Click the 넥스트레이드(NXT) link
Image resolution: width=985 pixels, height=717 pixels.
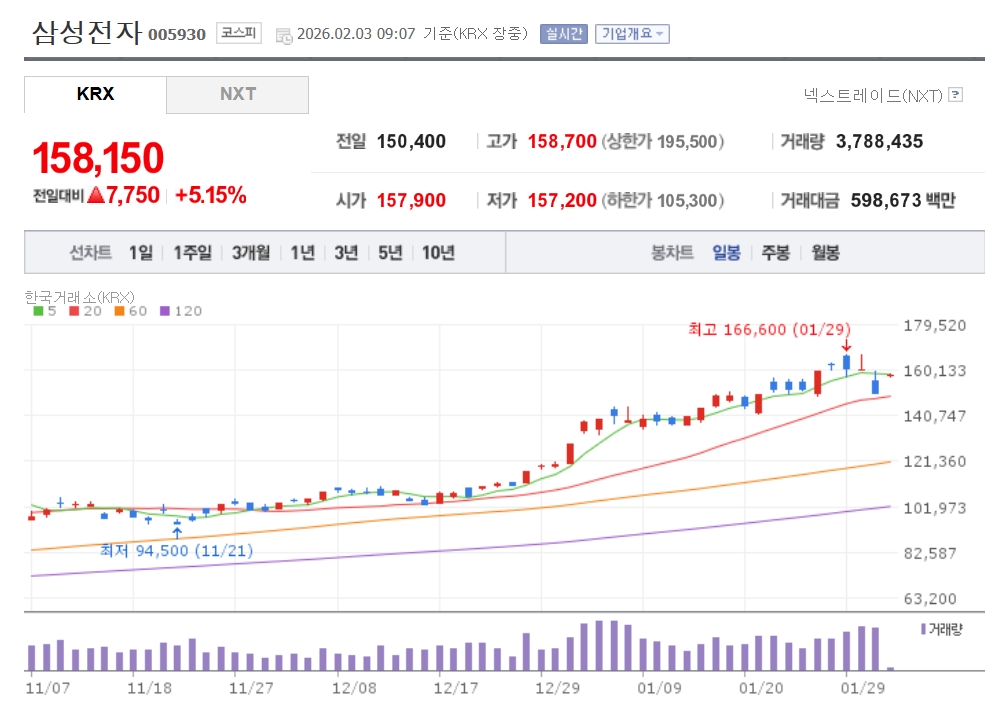click(x=873, y=96)
